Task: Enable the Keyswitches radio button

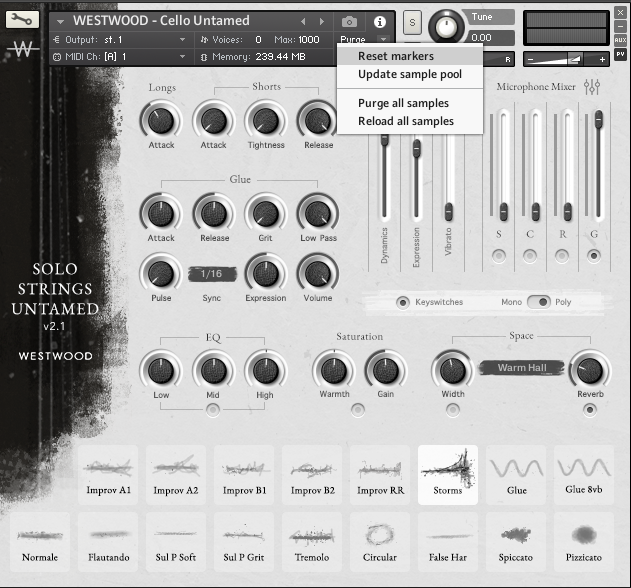Action: pyautogui.click(x=403, y=301)
